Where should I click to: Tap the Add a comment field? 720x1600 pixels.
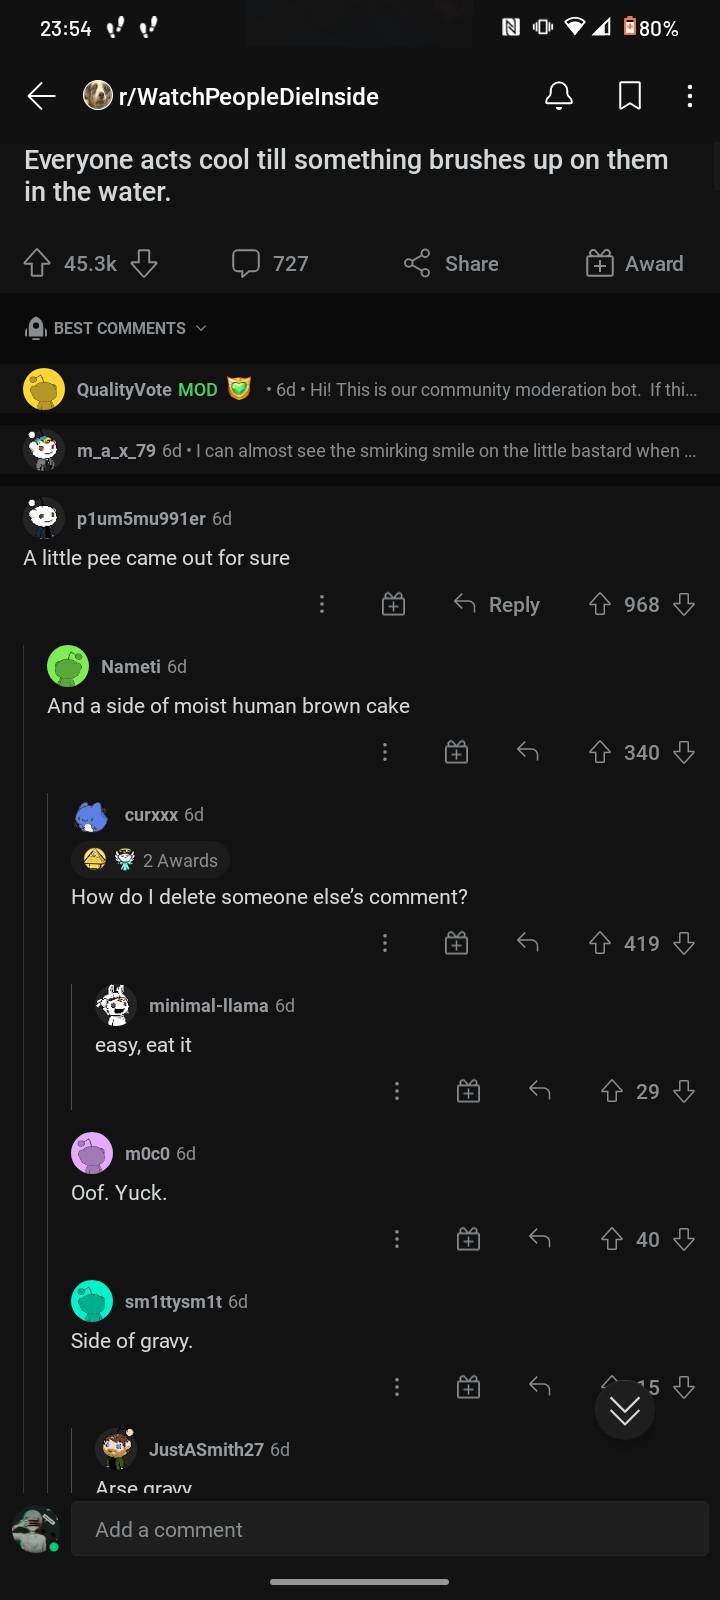pyautogui.click(x=389, y=1529)
